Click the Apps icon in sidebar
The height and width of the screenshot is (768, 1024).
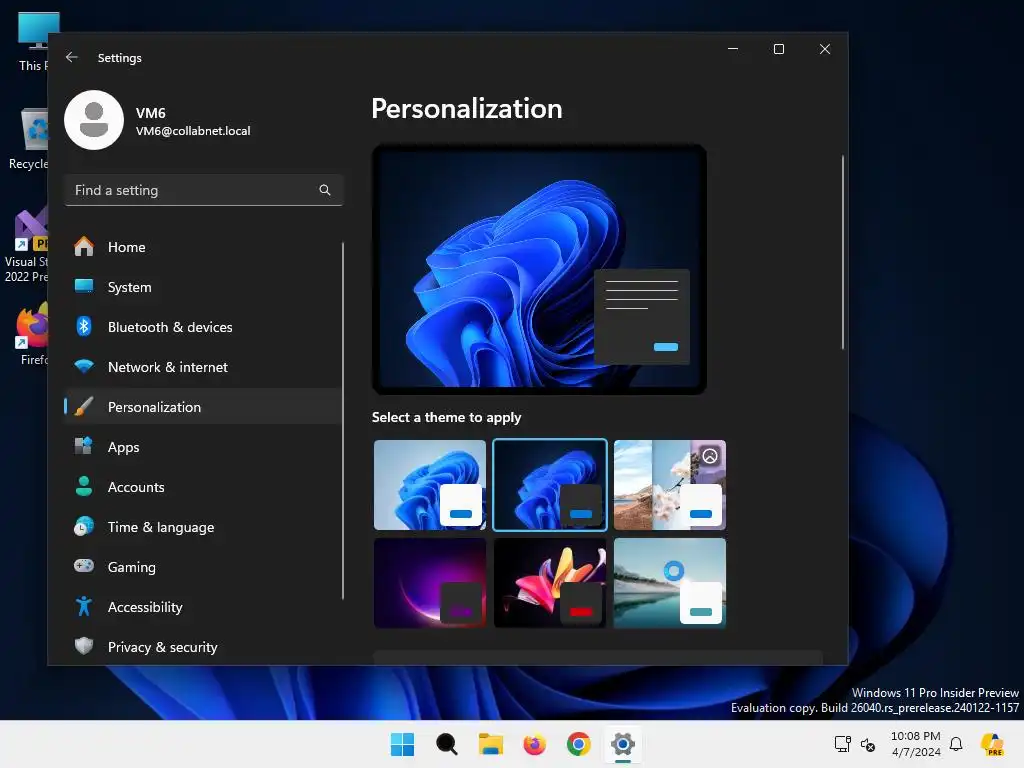click(84, 447)
